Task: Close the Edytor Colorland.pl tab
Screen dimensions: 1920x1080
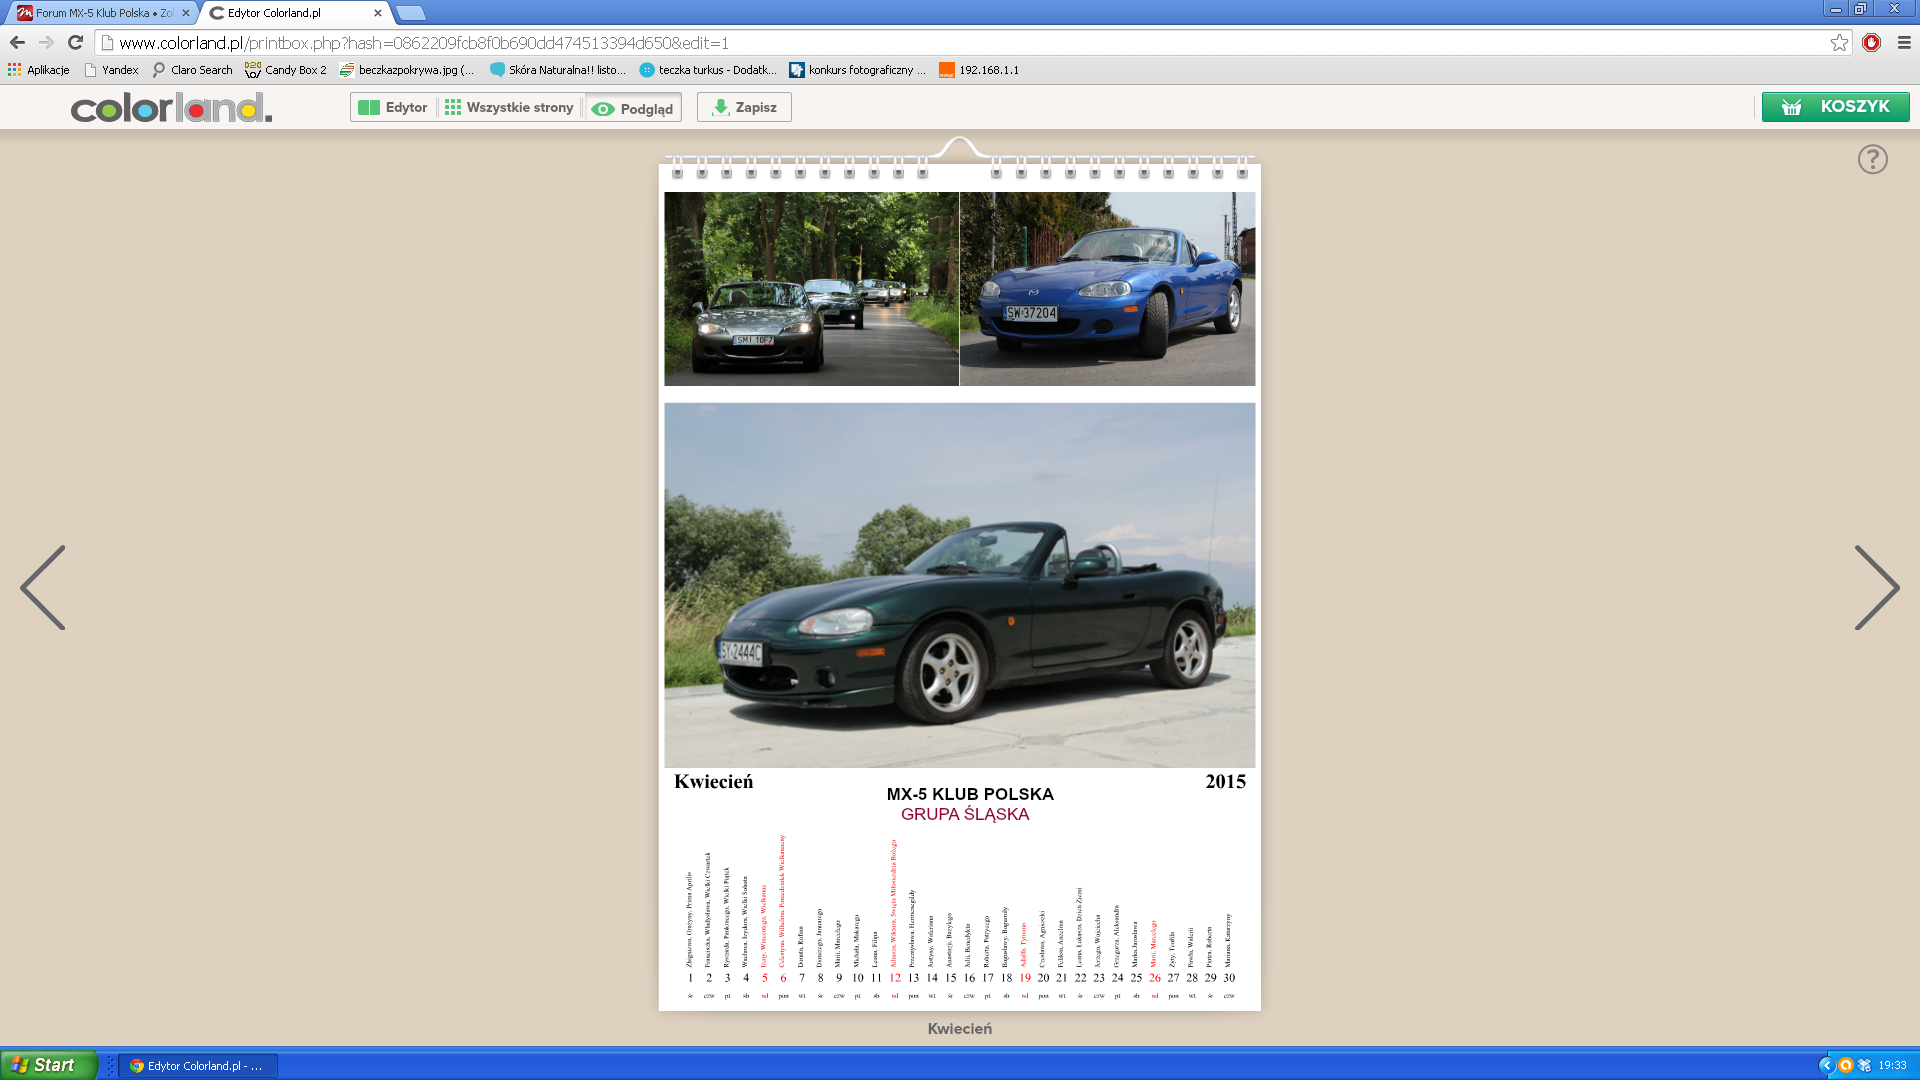Action: coord(377,13)
